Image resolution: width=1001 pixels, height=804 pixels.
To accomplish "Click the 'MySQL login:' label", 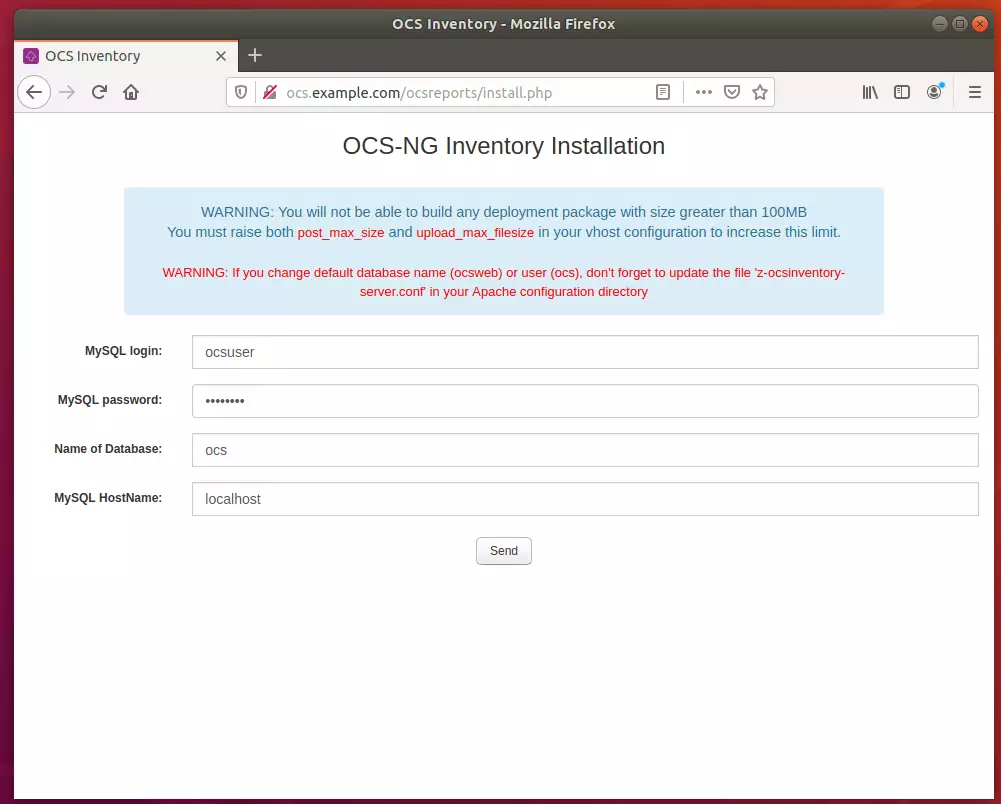I will 123,351.
